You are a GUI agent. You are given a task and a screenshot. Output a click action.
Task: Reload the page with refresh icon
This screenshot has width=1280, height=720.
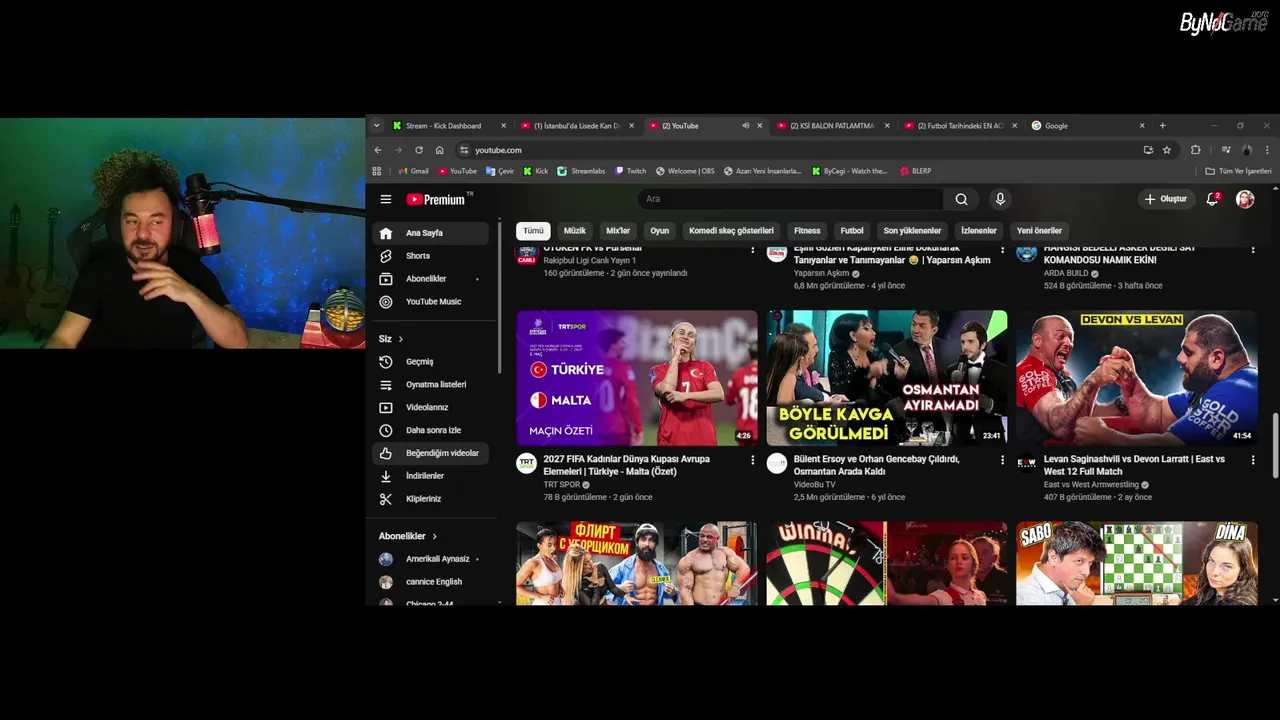point(419,150)
